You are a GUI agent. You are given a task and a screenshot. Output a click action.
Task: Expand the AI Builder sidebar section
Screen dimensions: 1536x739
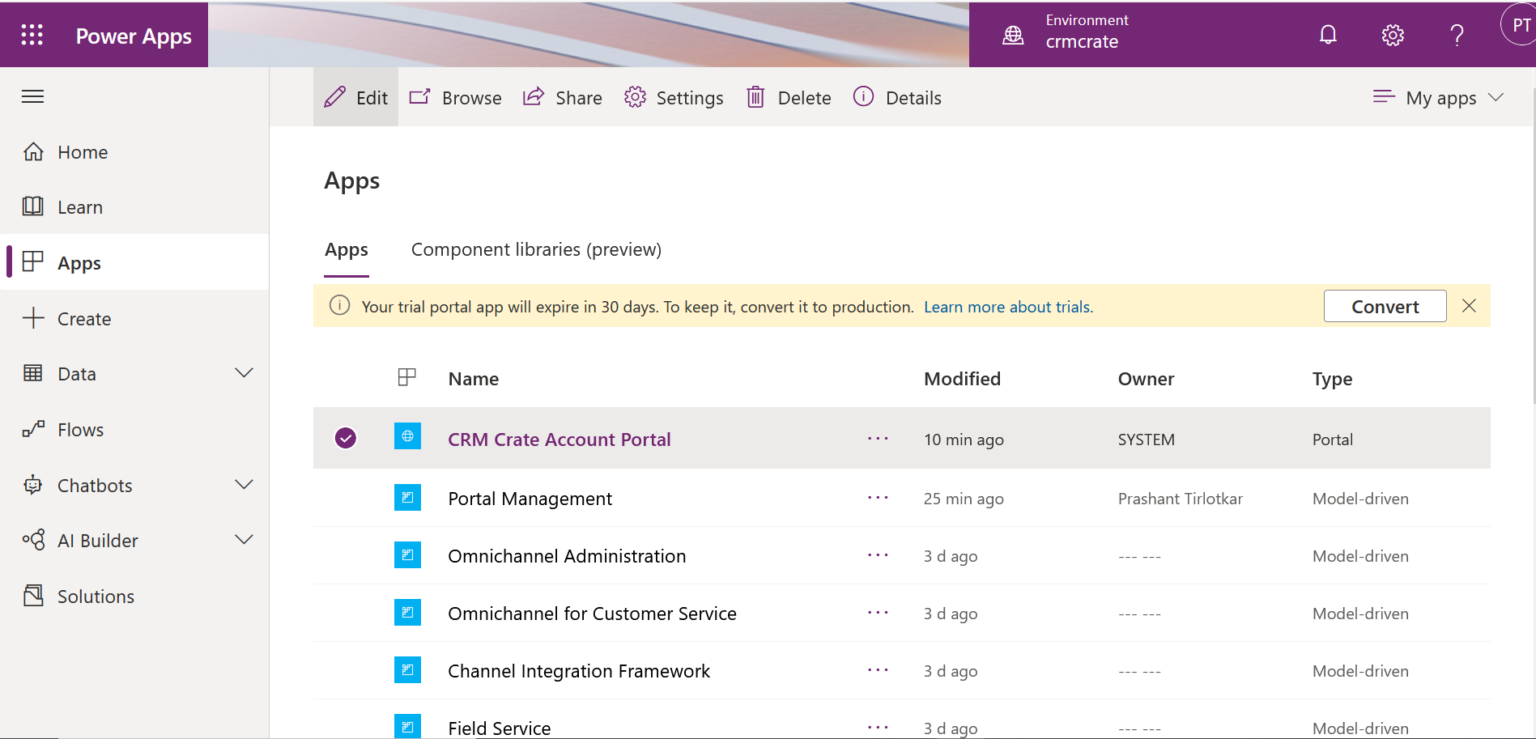(243, 540)
